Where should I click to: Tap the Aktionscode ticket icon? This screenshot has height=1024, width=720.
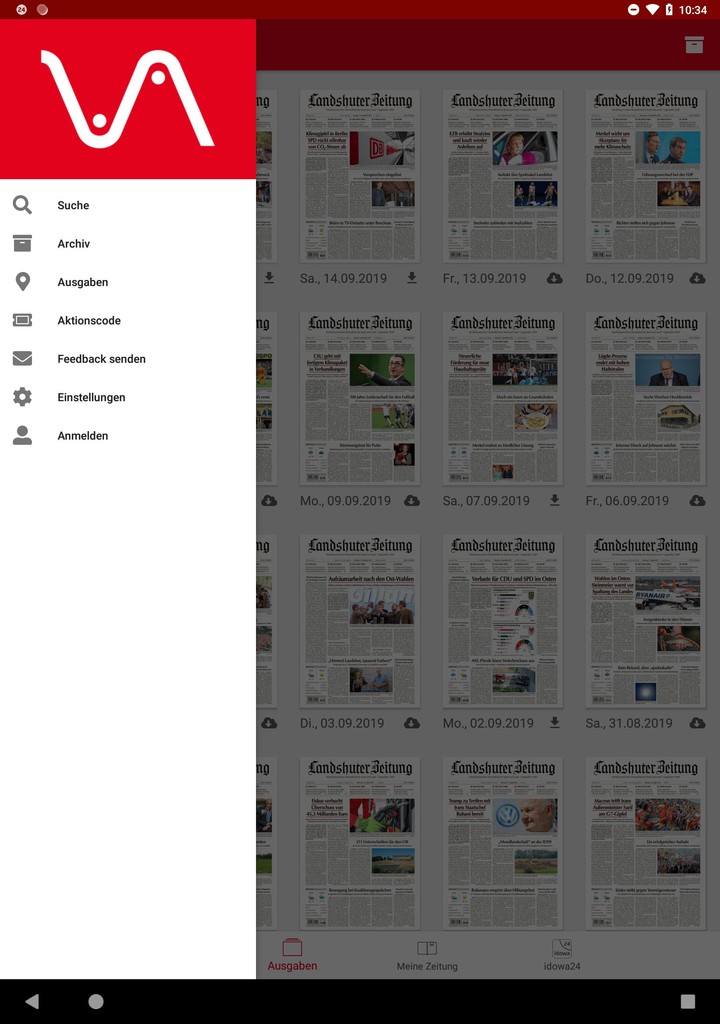[22, 320]
